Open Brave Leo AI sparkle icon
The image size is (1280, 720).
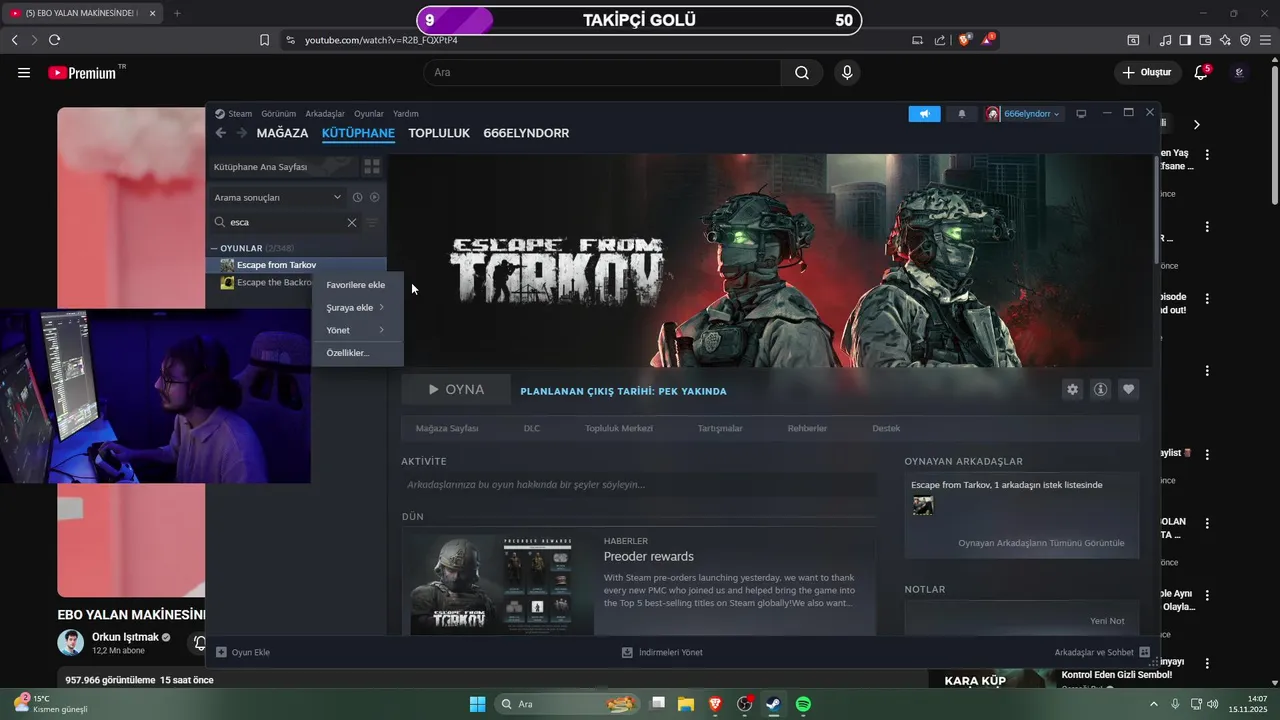(1225, 40)
